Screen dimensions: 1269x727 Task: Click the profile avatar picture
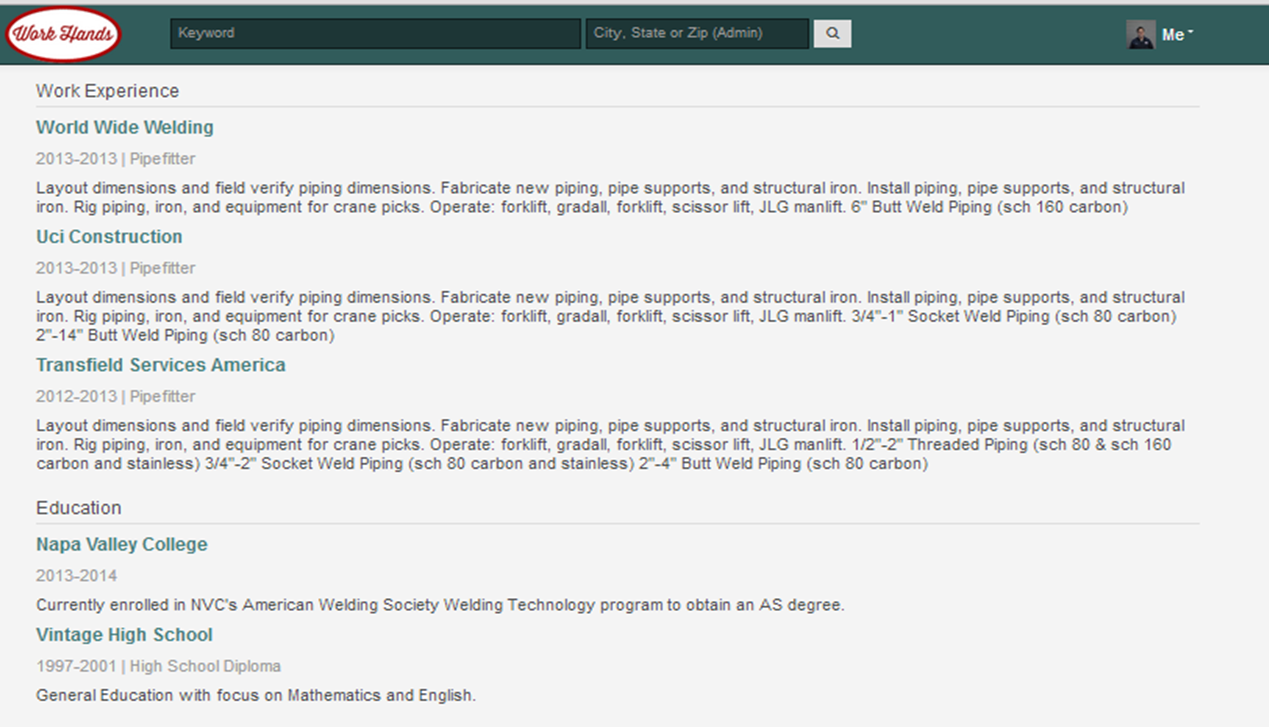[x=1141, y=34]
